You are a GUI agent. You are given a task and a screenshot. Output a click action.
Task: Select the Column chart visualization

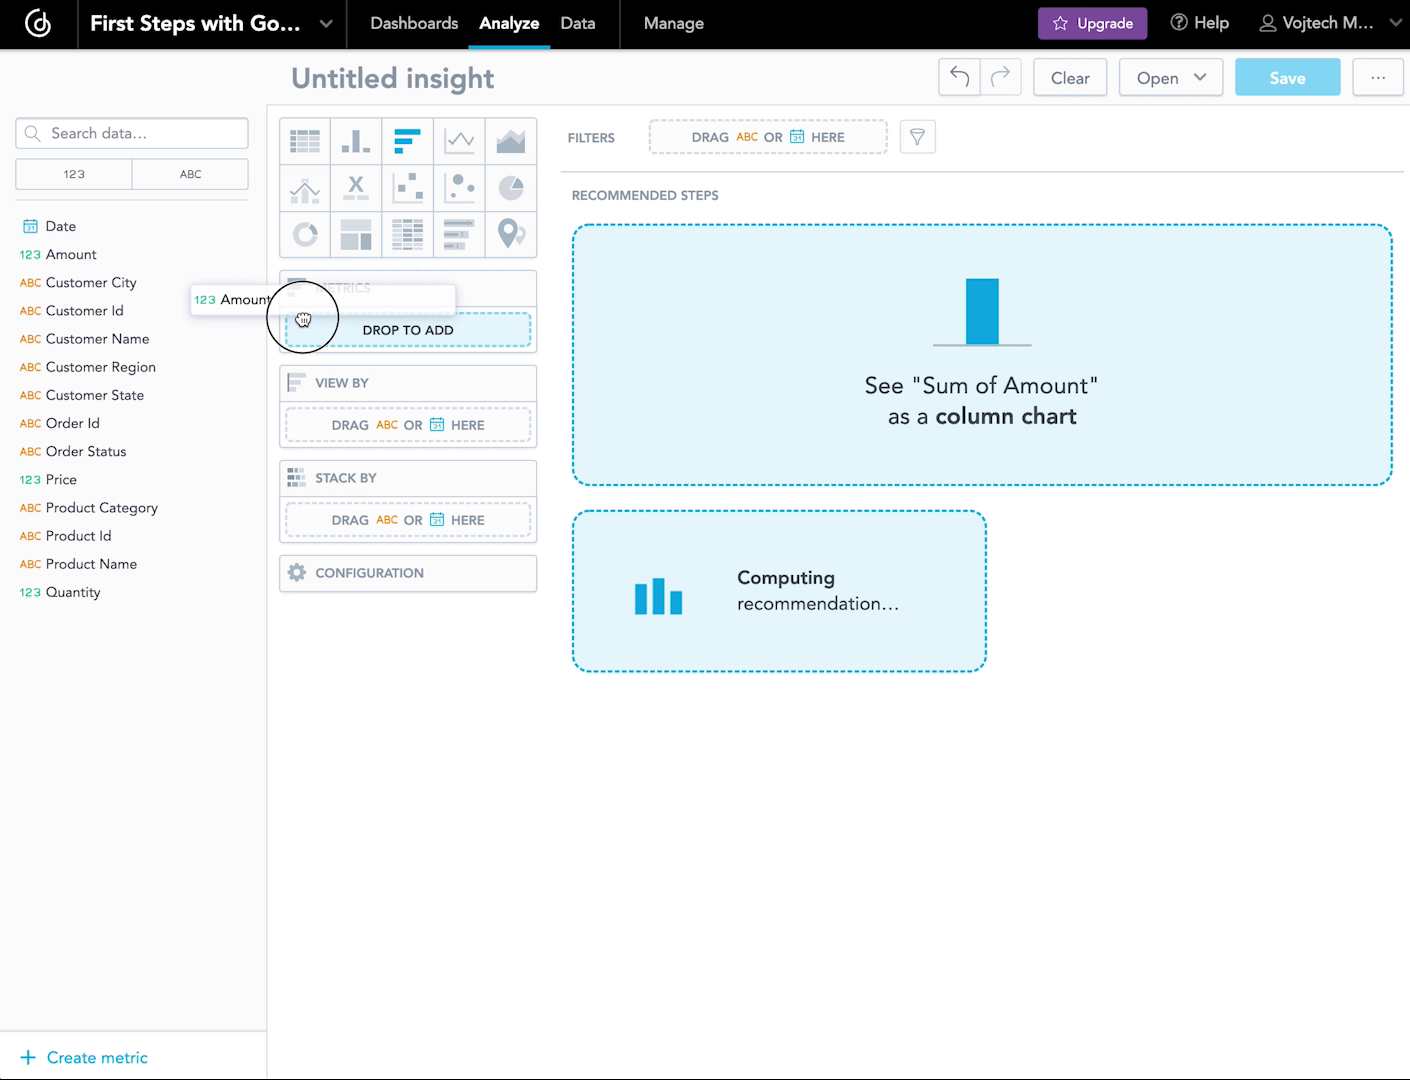(x=356, y=140)
